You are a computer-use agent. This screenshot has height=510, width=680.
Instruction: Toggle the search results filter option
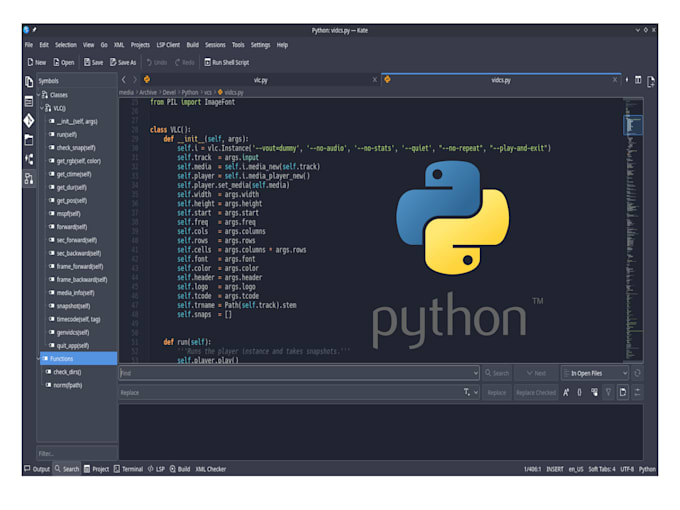608,393
